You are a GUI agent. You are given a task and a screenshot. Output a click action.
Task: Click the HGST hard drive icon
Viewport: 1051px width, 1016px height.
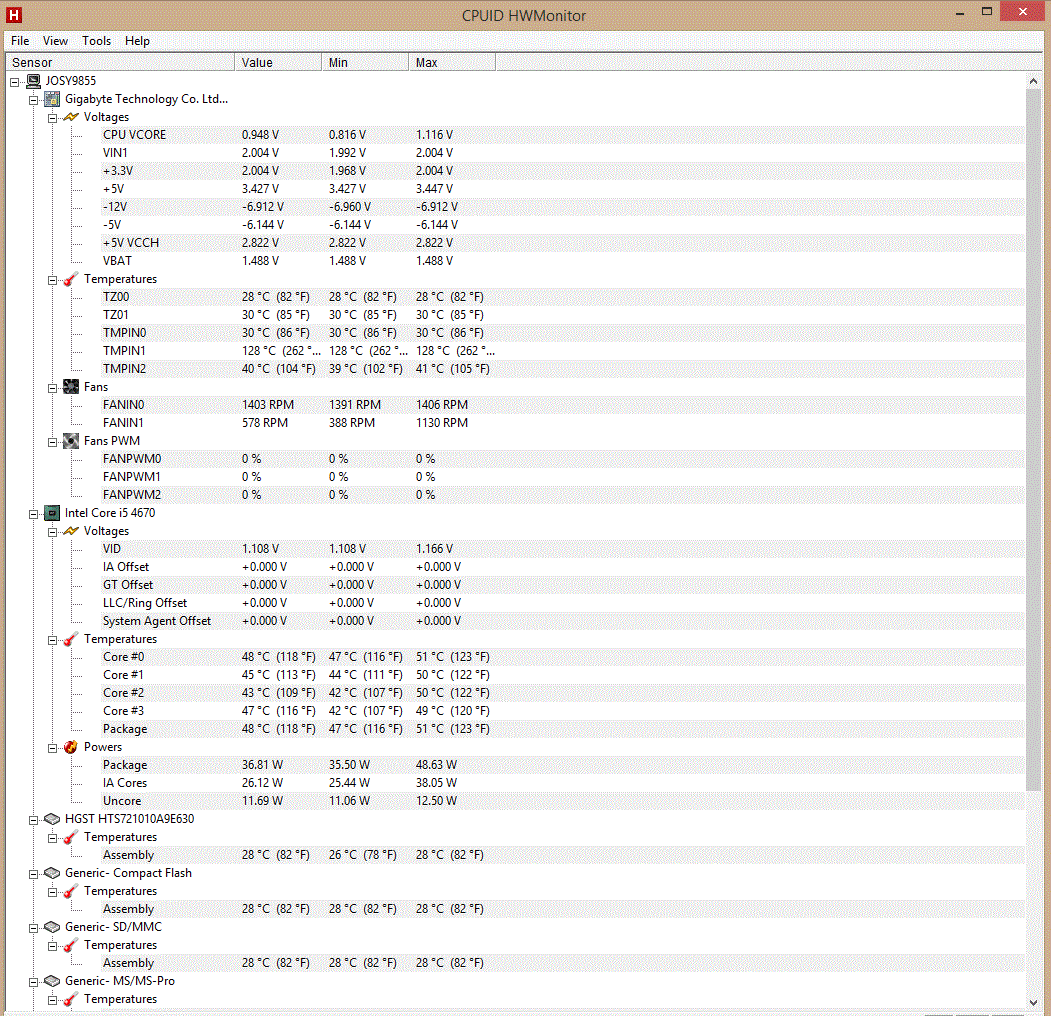click(52, 819)
